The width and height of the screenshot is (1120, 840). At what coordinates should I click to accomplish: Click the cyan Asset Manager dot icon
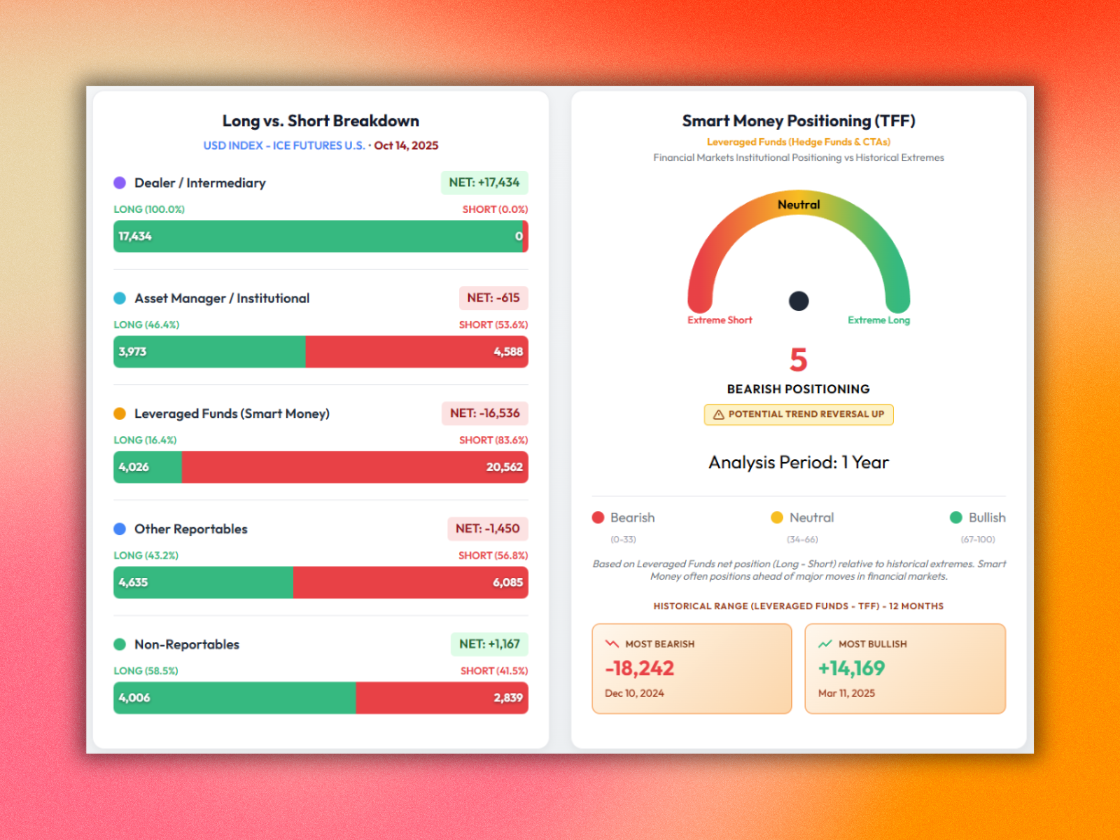click(x=120, y=298)
